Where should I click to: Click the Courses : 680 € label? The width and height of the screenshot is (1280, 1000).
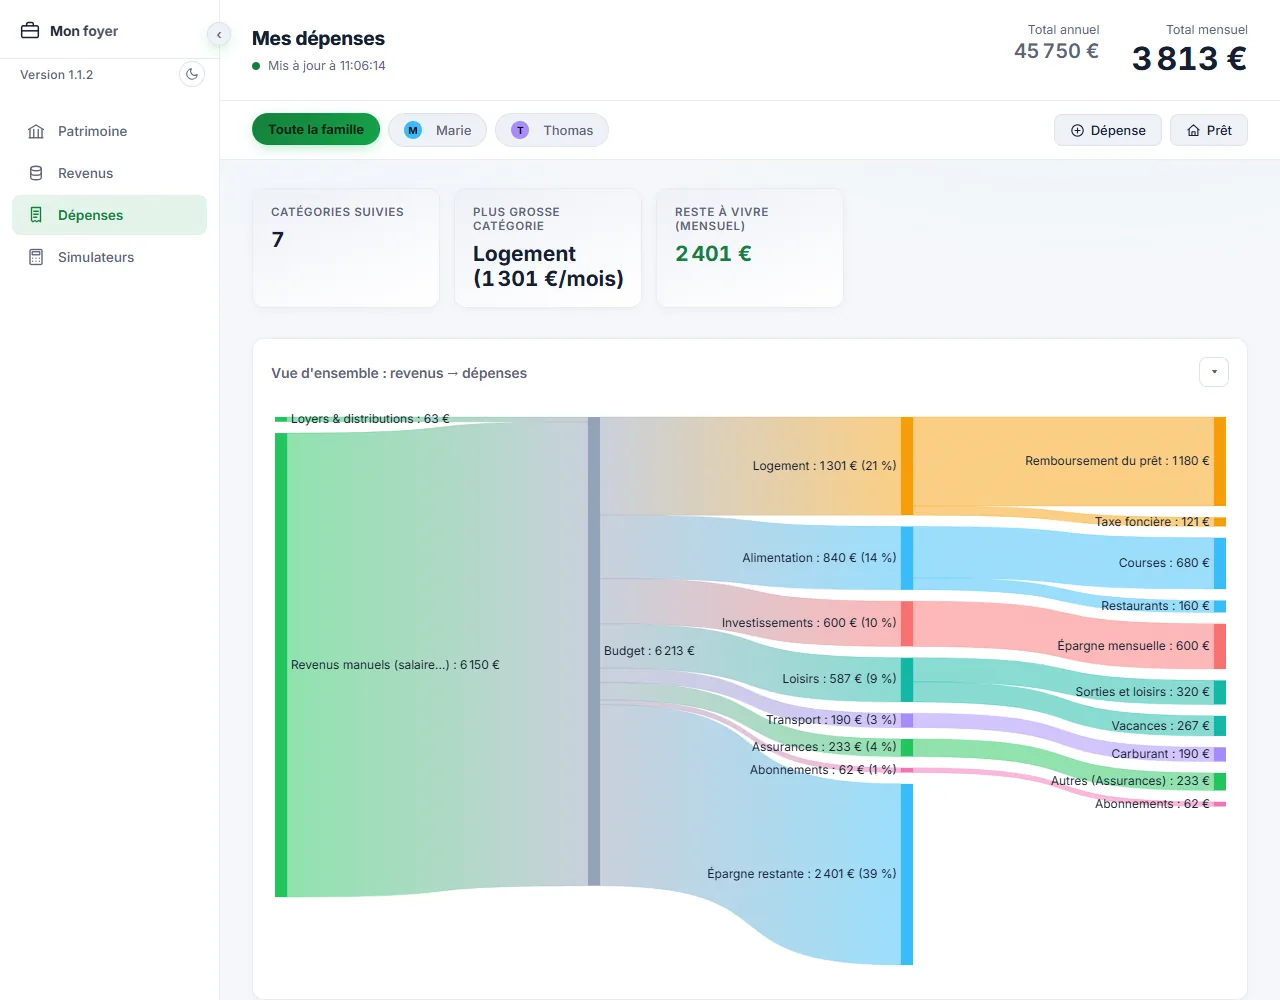[x=1164, y=563]
